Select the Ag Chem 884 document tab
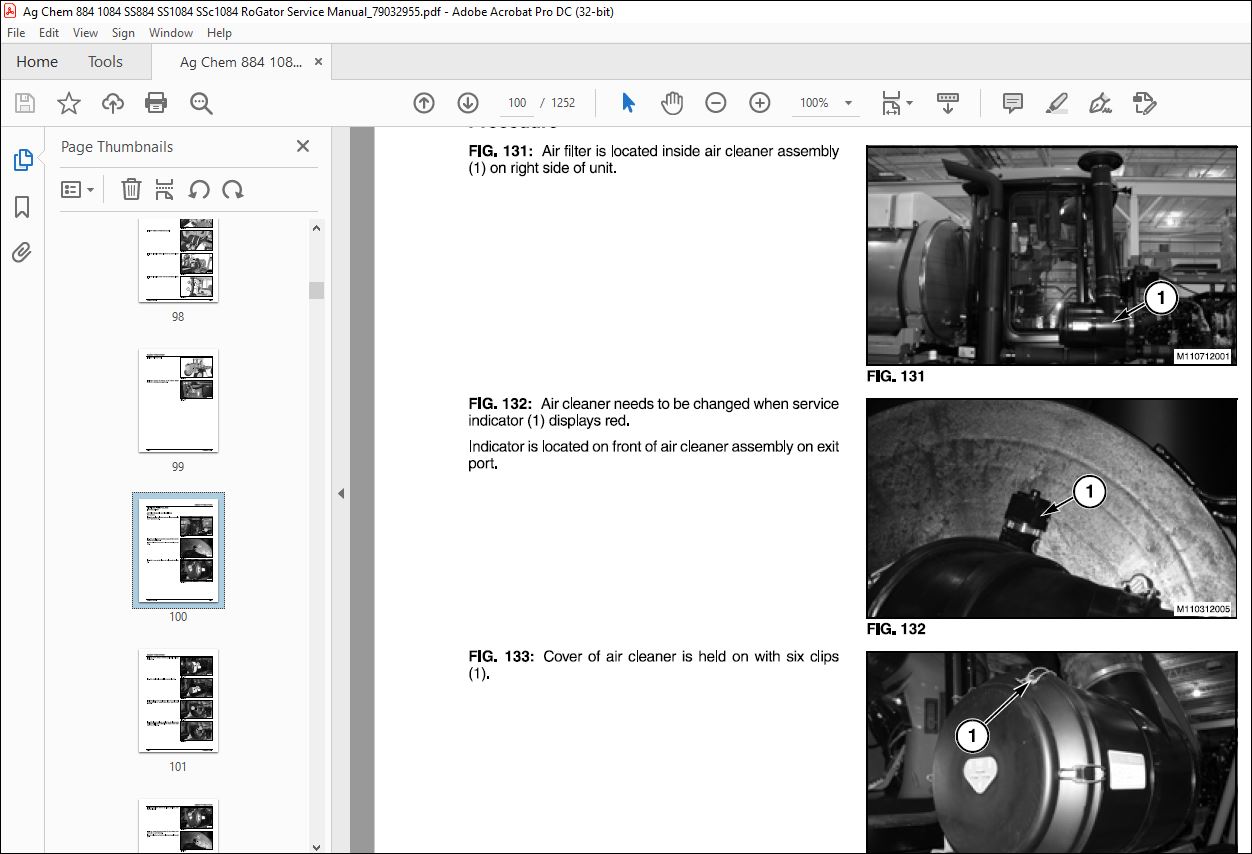The width and height of the screenshot is (1252, 854). pyautogui.click(x=241, y=62)
